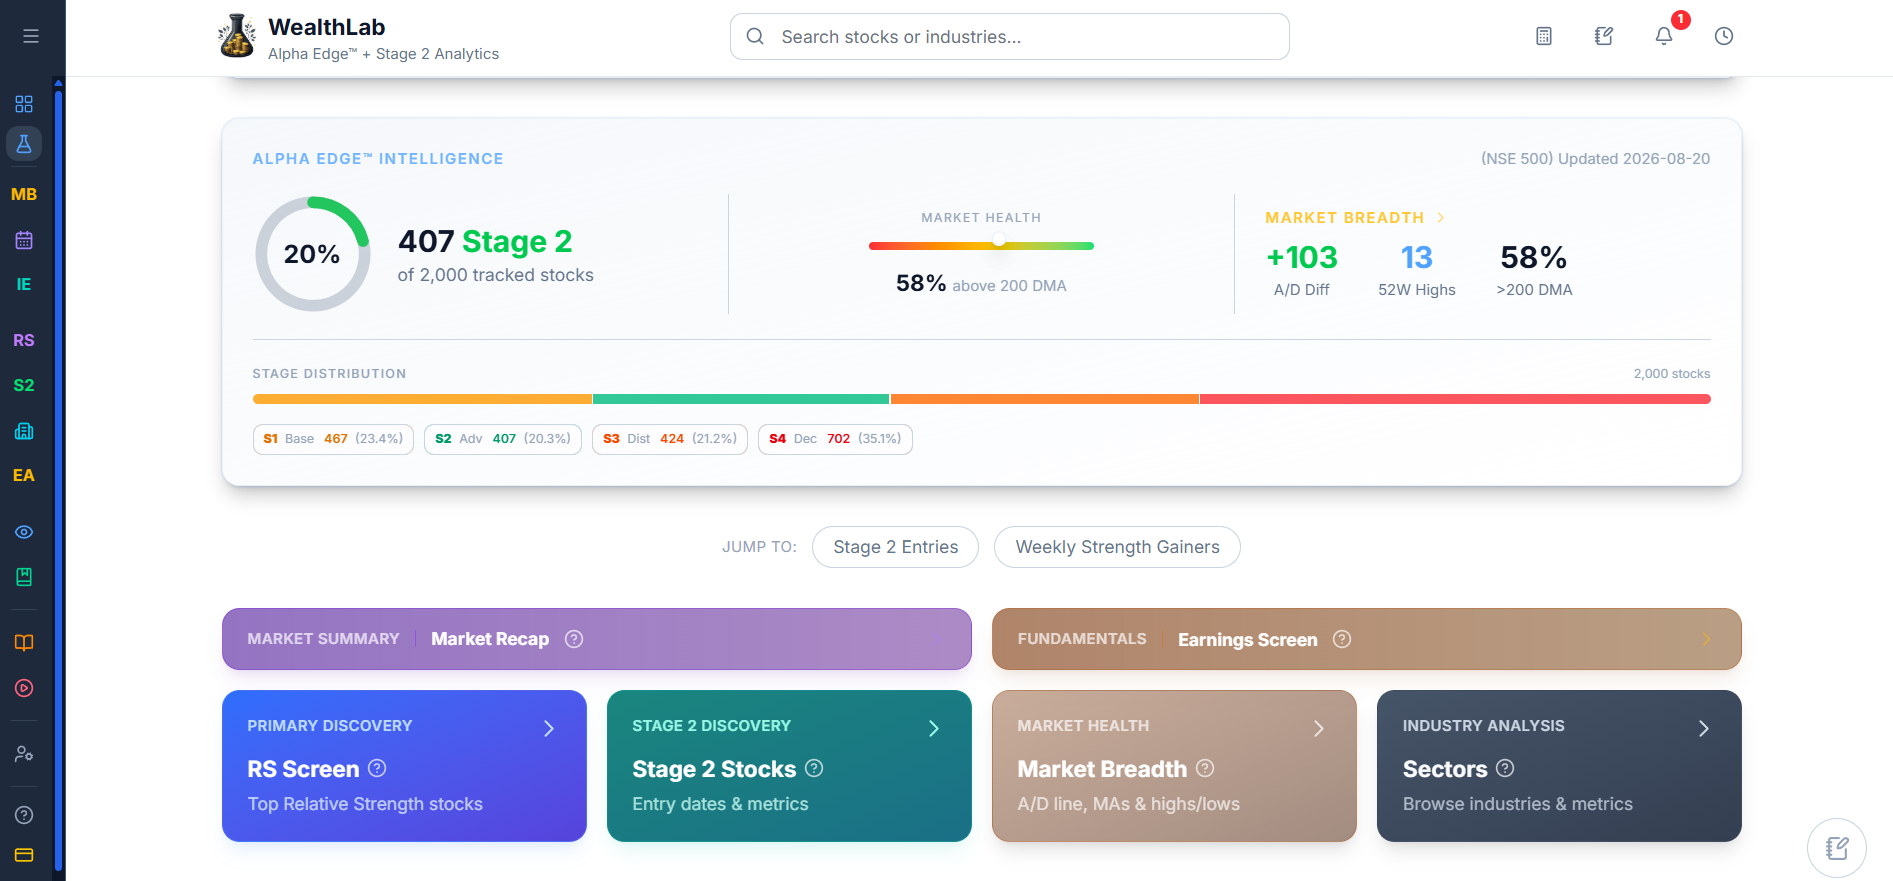The width and height of the screenshot is (1893, 881).
Task: Click the 20% Stage 2 progress ring
Action: tap(313, 254)
